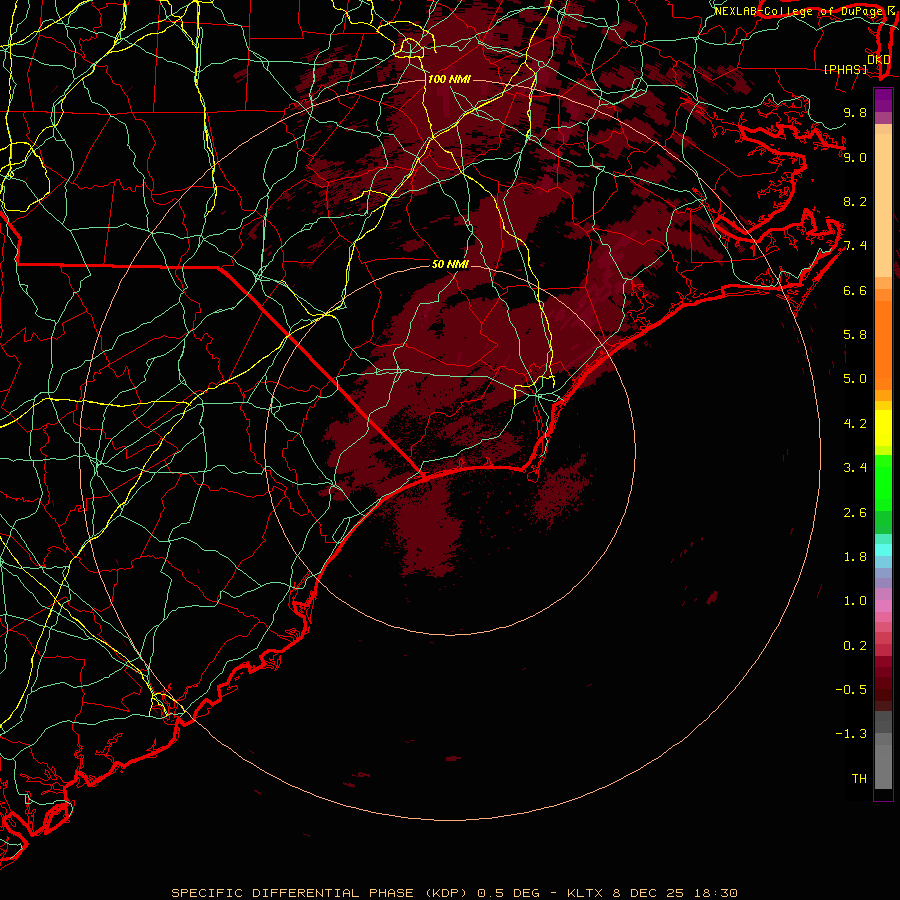
Task: Click the 6.6 value on the scale
Action: click(855, 290)
